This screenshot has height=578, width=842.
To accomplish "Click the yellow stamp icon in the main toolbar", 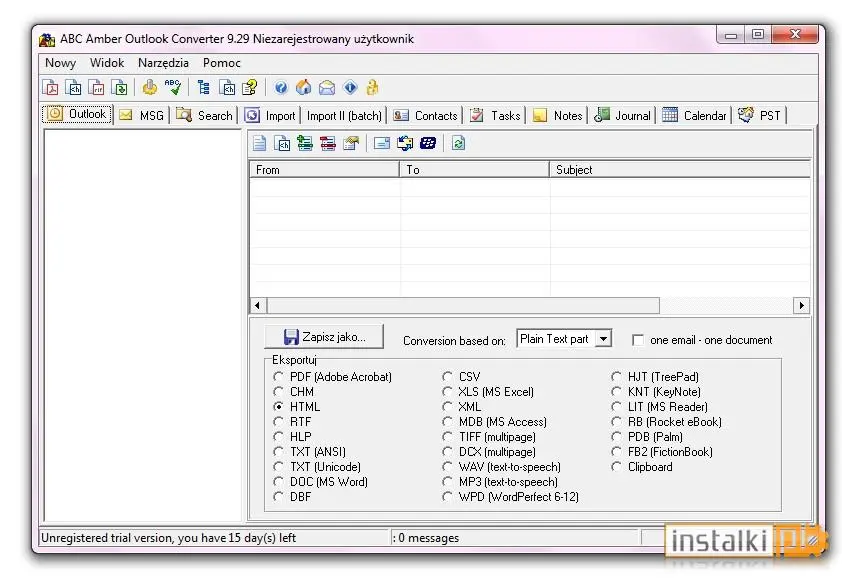I will pos(150,87).
